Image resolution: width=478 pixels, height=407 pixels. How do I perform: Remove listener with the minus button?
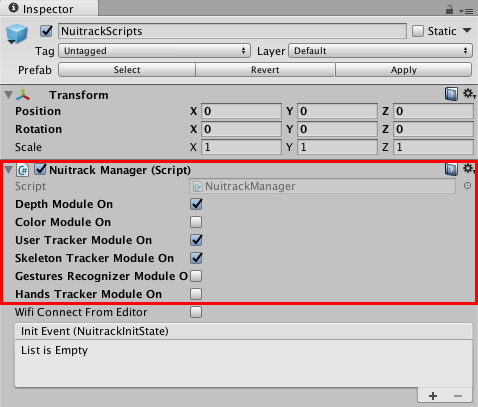pos(458,396)
